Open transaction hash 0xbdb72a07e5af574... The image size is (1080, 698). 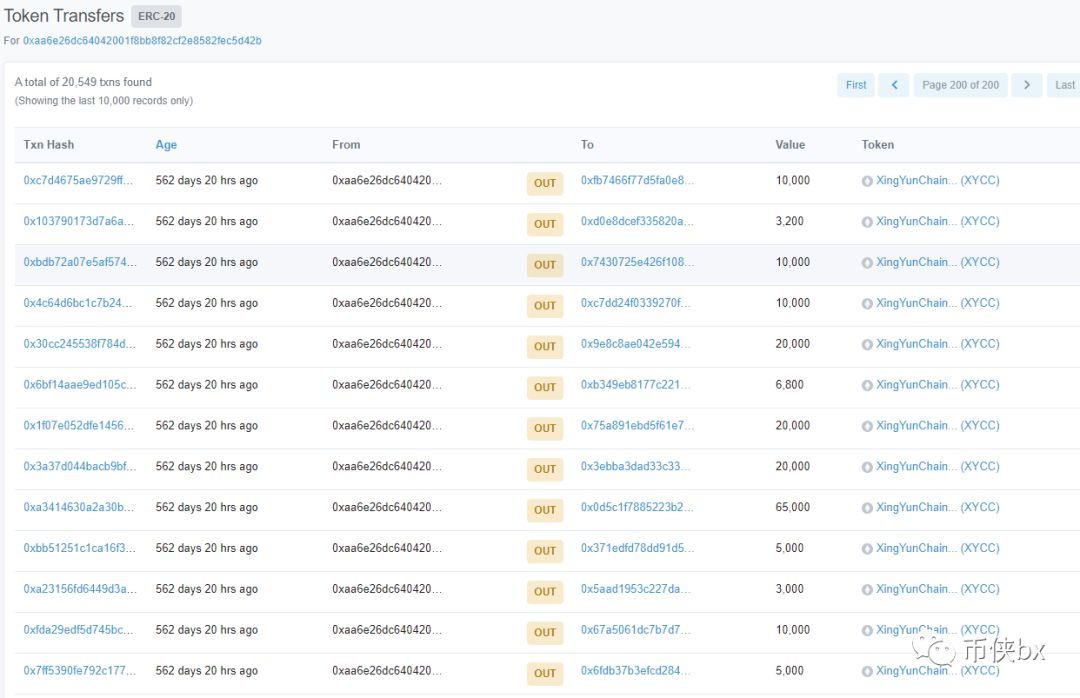click(80, 262)
